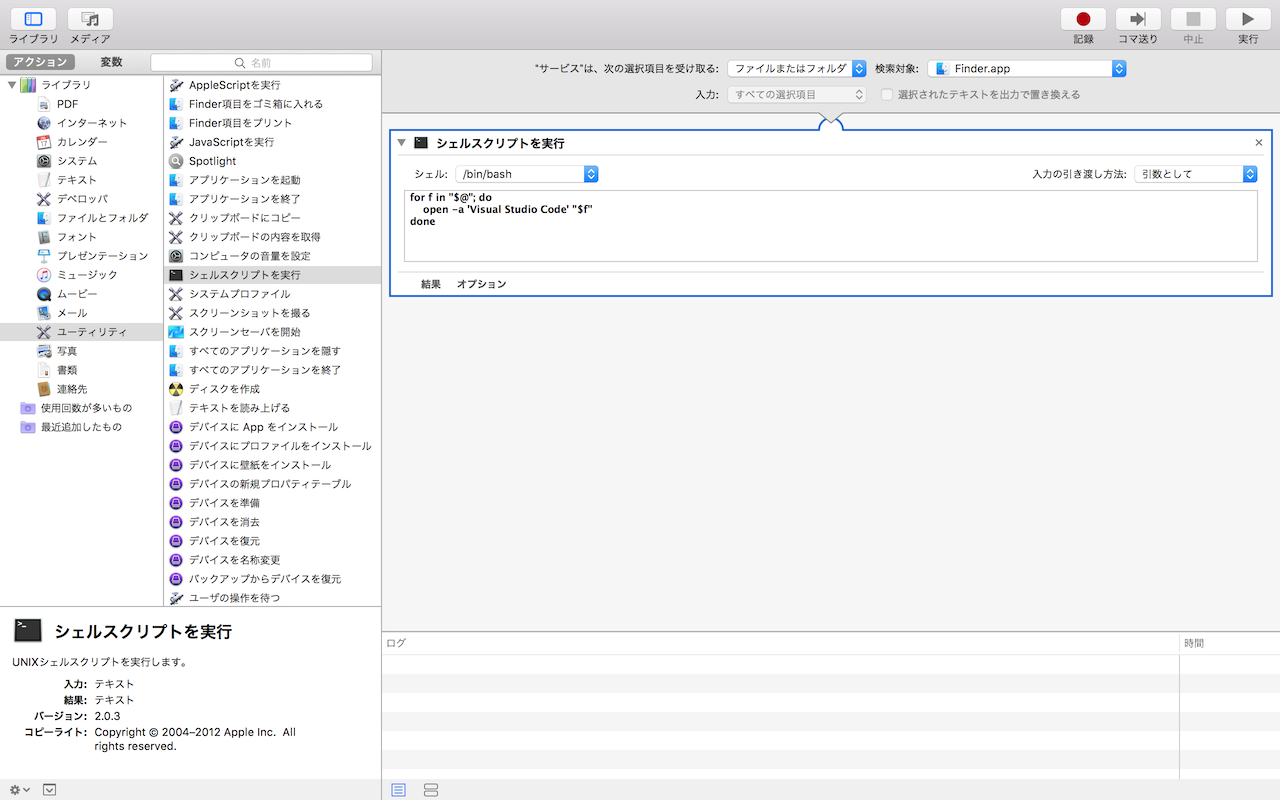Toggle the Library (ライブラリ) panel icon

click(x=33, y=19)
